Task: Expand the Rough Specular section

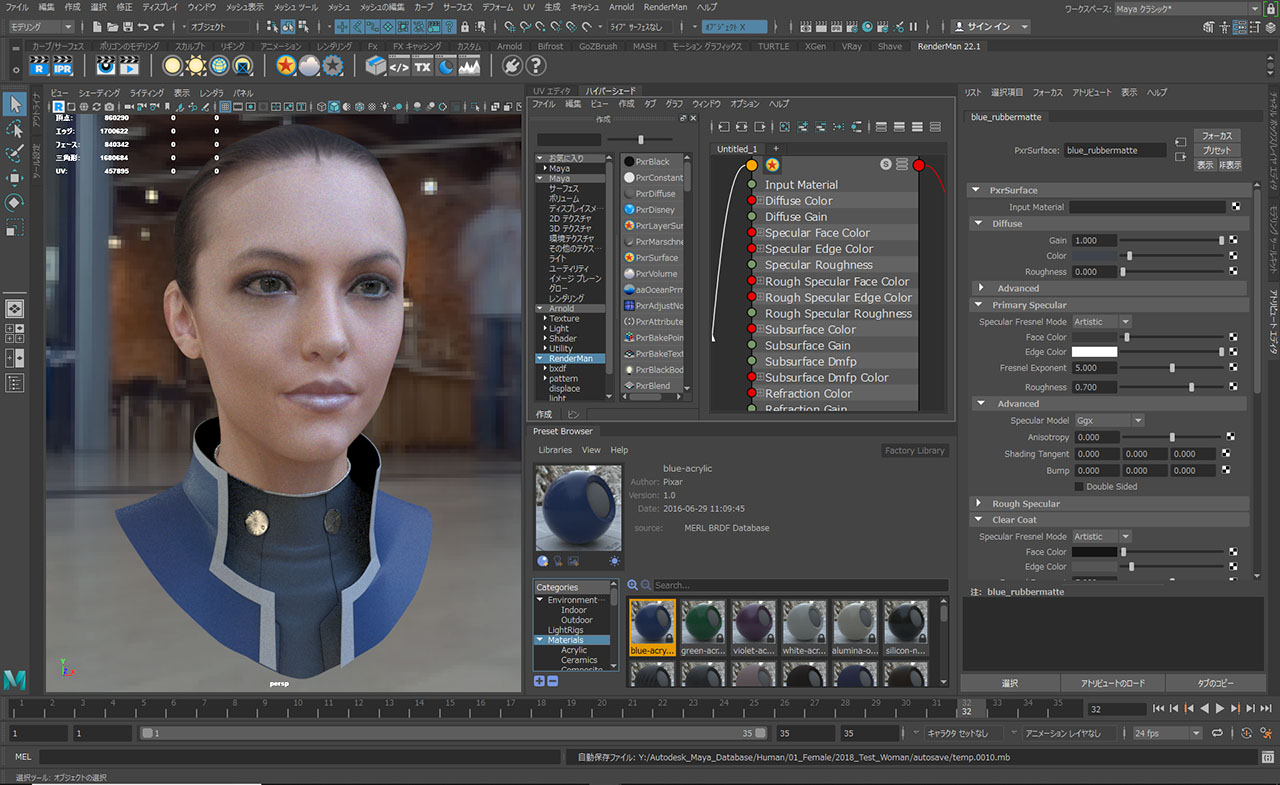Action: tap(978, 504)
